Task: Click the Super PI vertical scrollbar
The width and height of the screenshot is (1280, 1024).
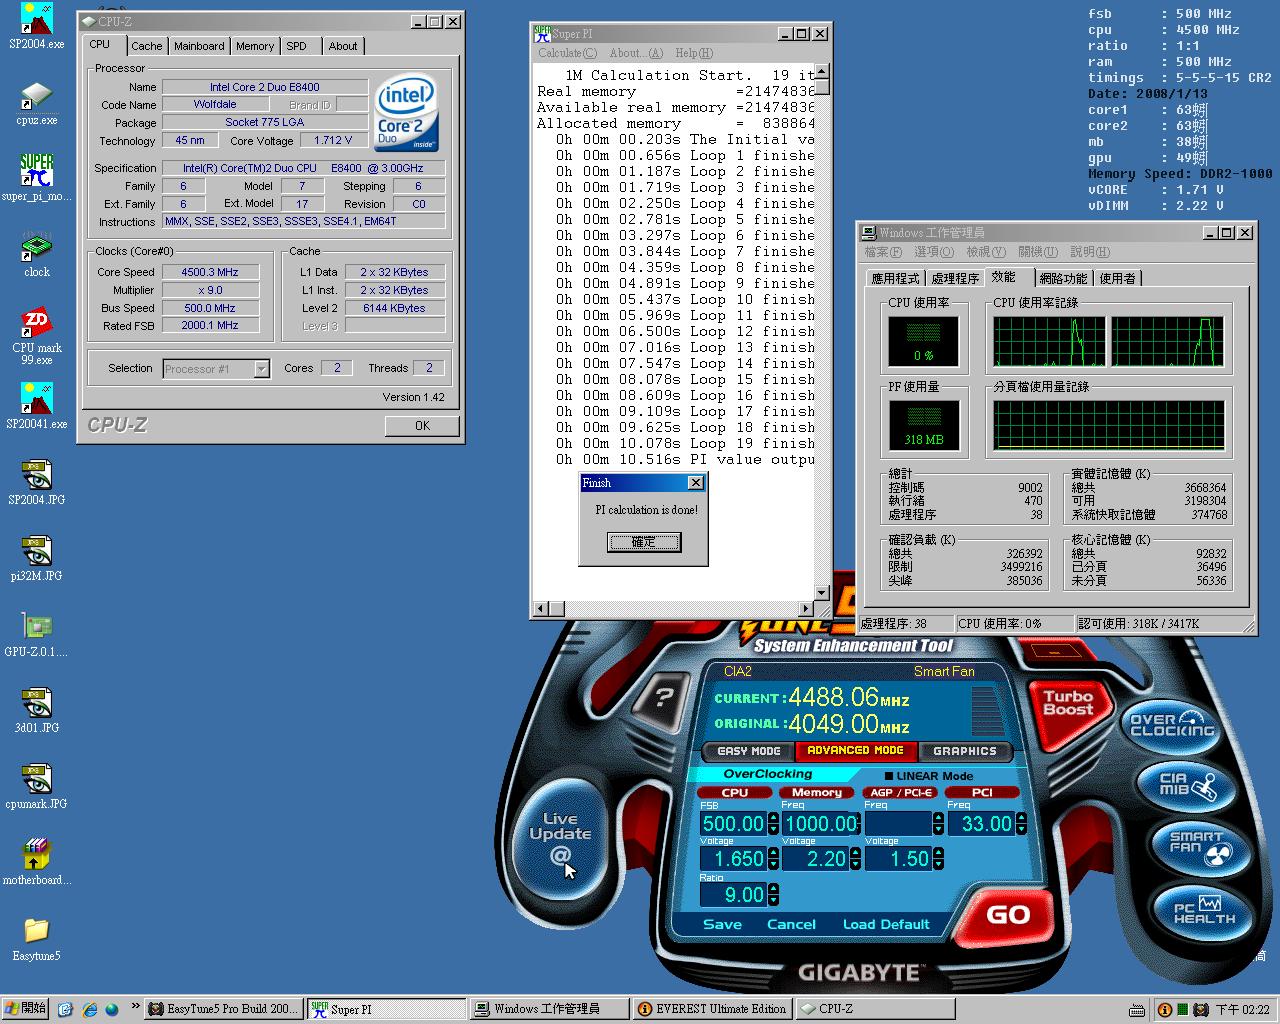Action: coord(822,333)
